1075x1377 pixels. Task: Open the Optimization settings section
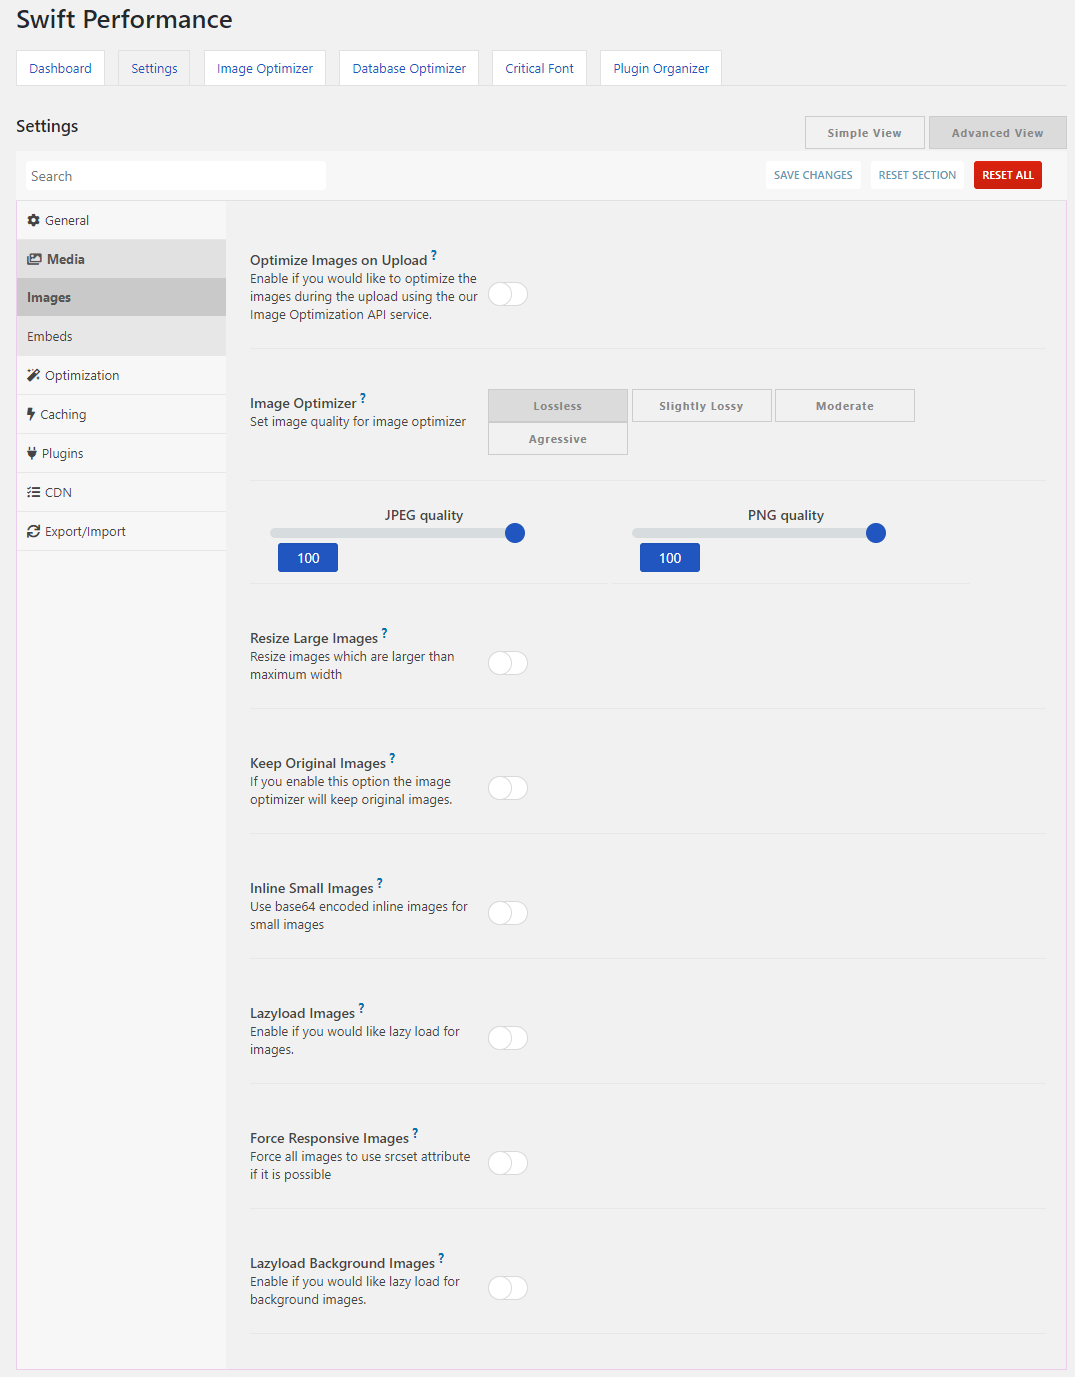tap(121, 375)
